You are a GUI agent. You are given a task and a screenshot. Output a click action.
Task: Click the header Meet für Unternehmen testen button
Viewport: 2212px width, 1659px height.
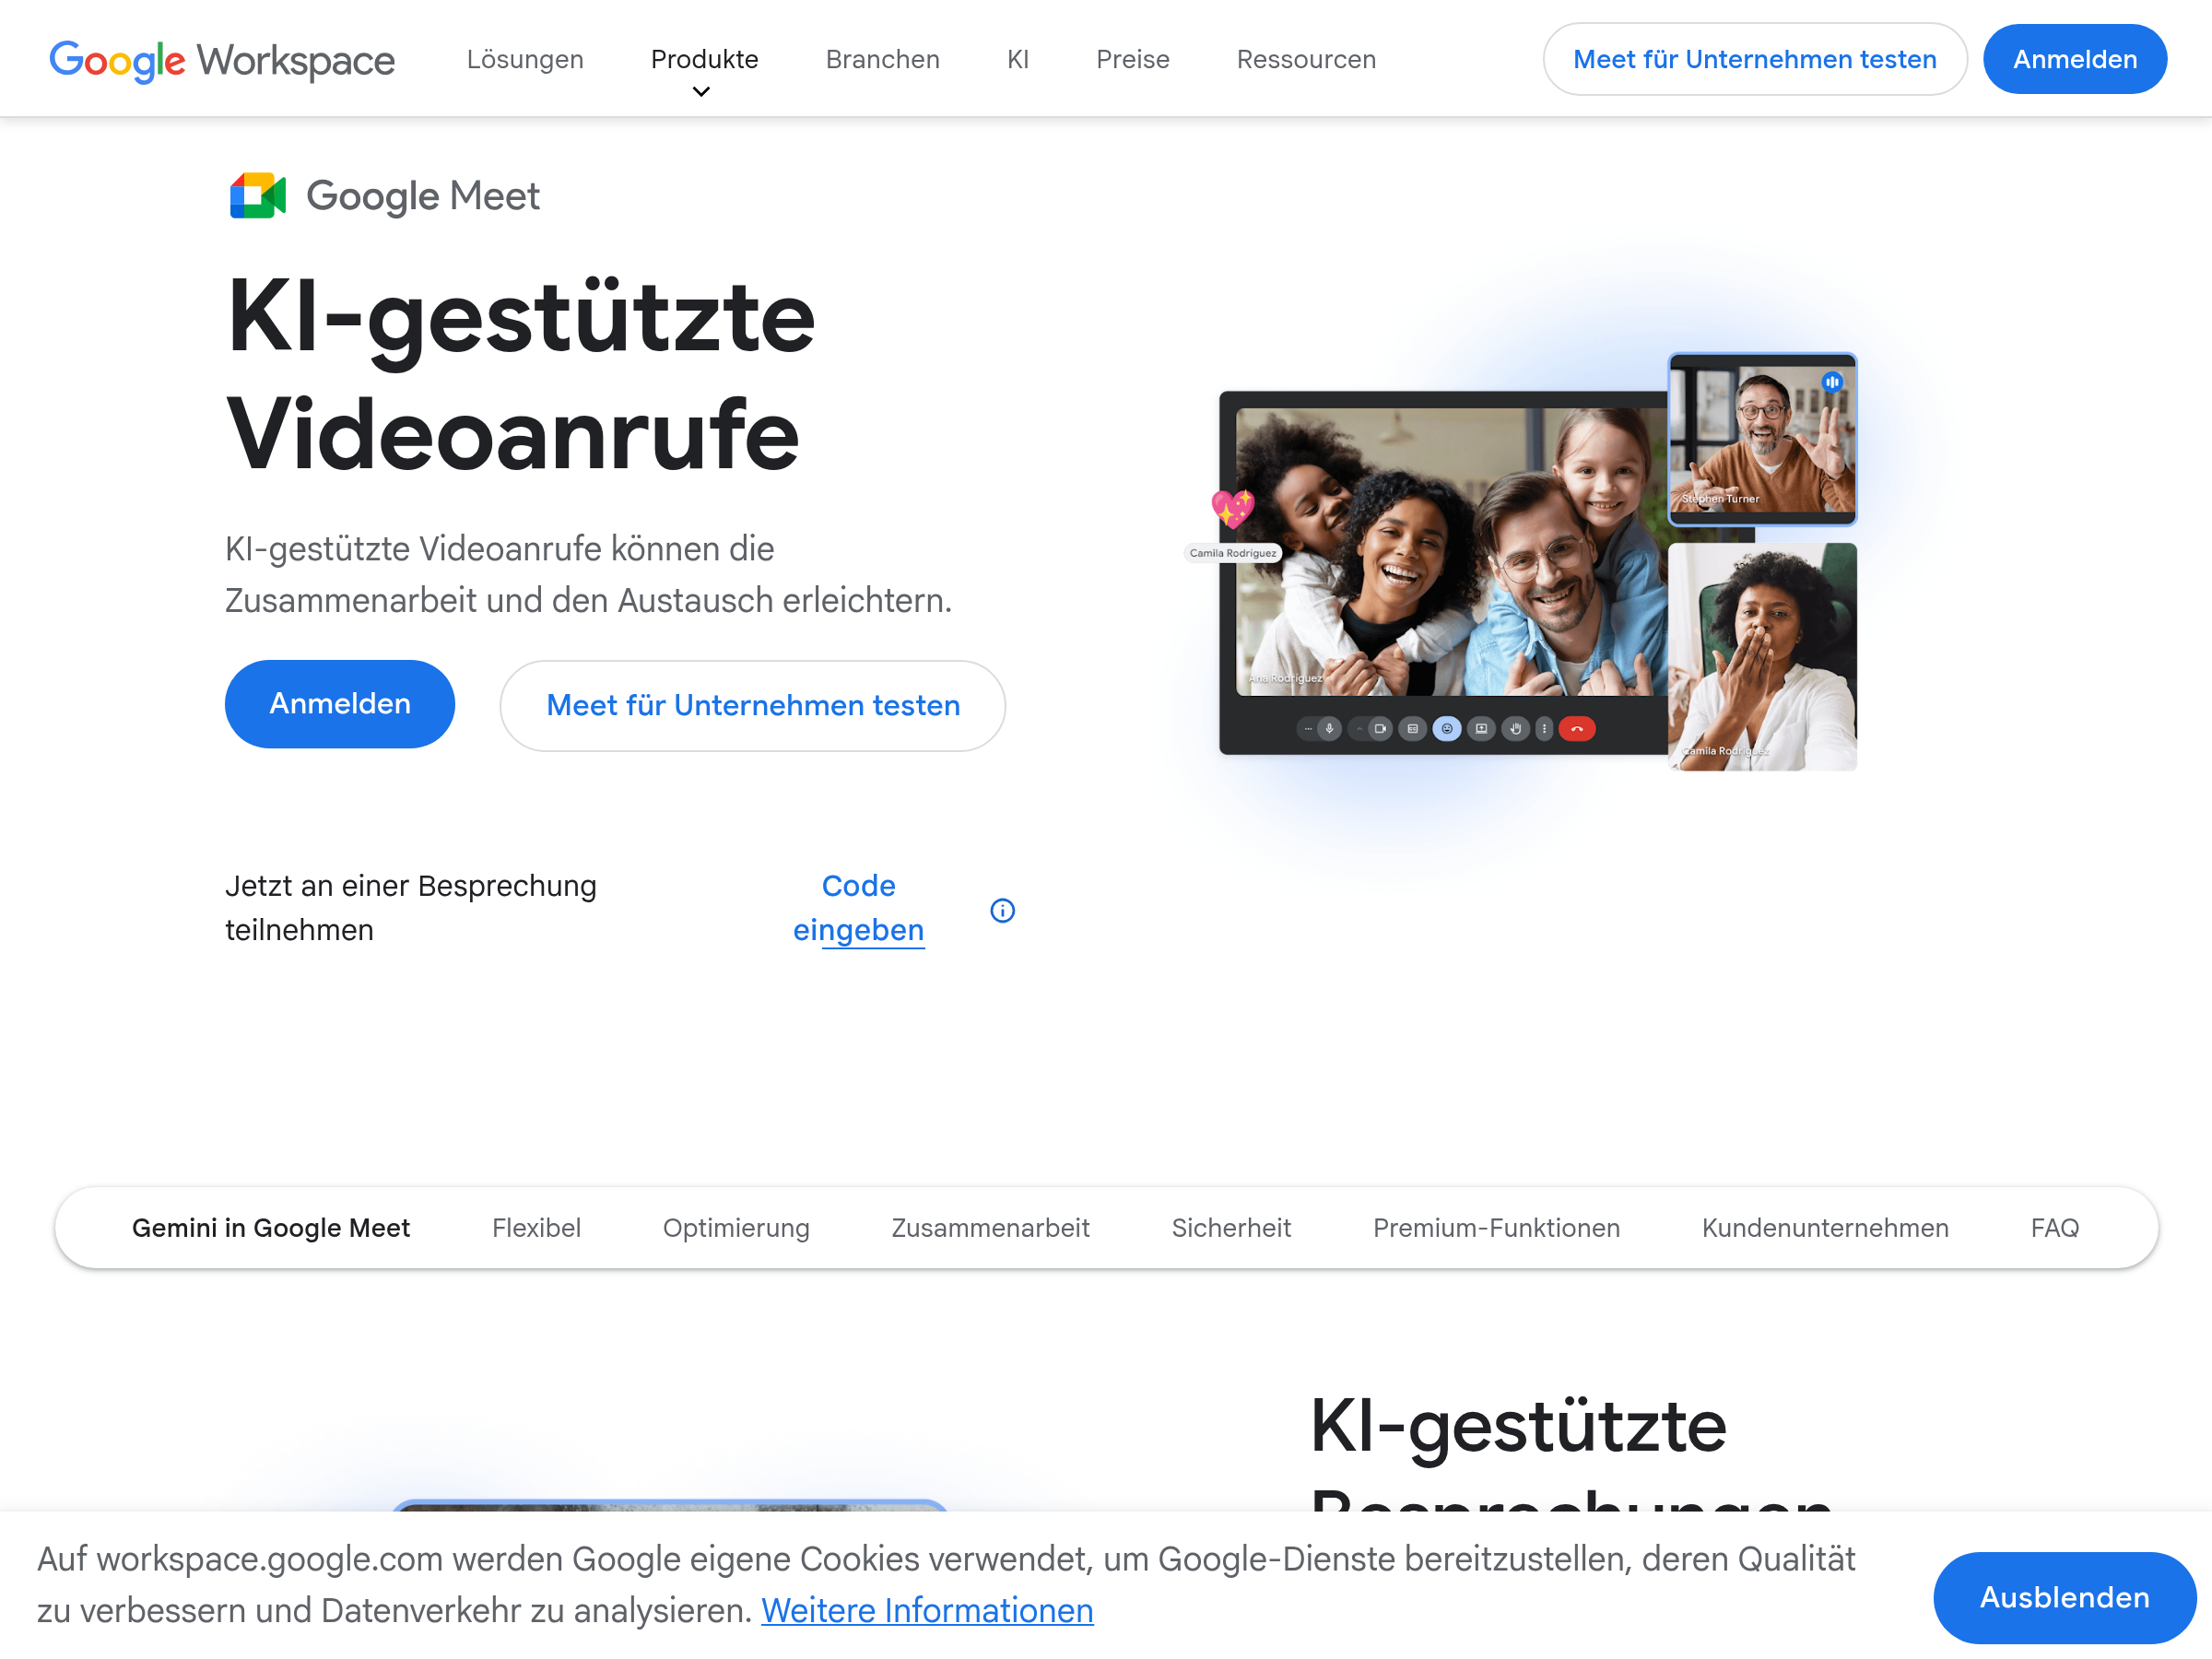[1755, 59]
